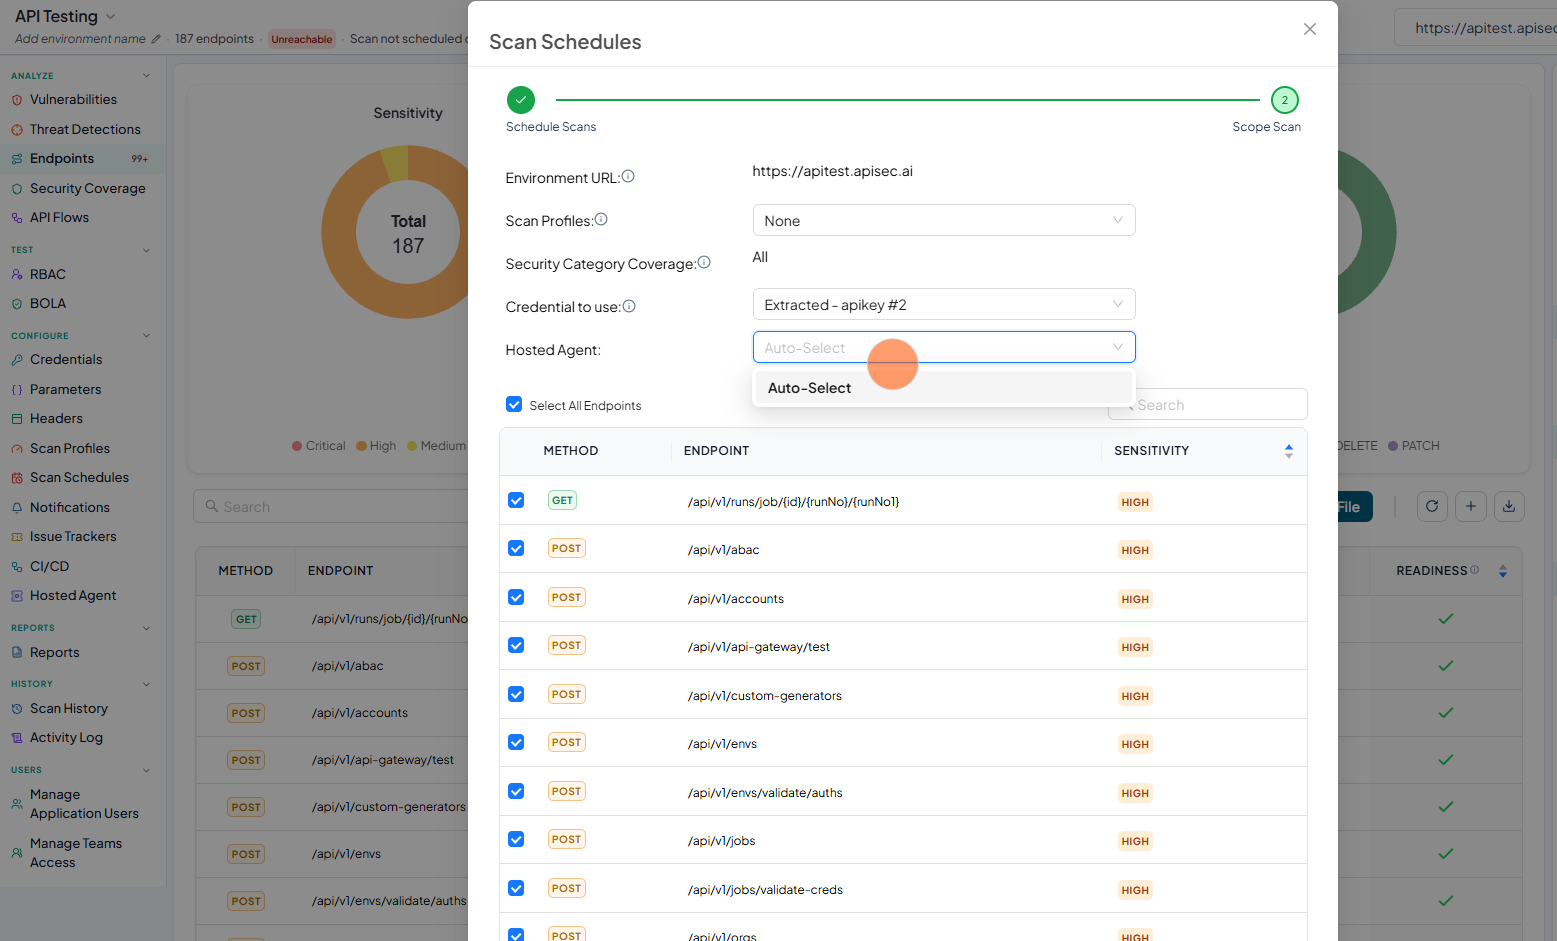Click the PATCH legend color dot
This screenshot has width=1557, height=941.
(x=1393, y=446)
